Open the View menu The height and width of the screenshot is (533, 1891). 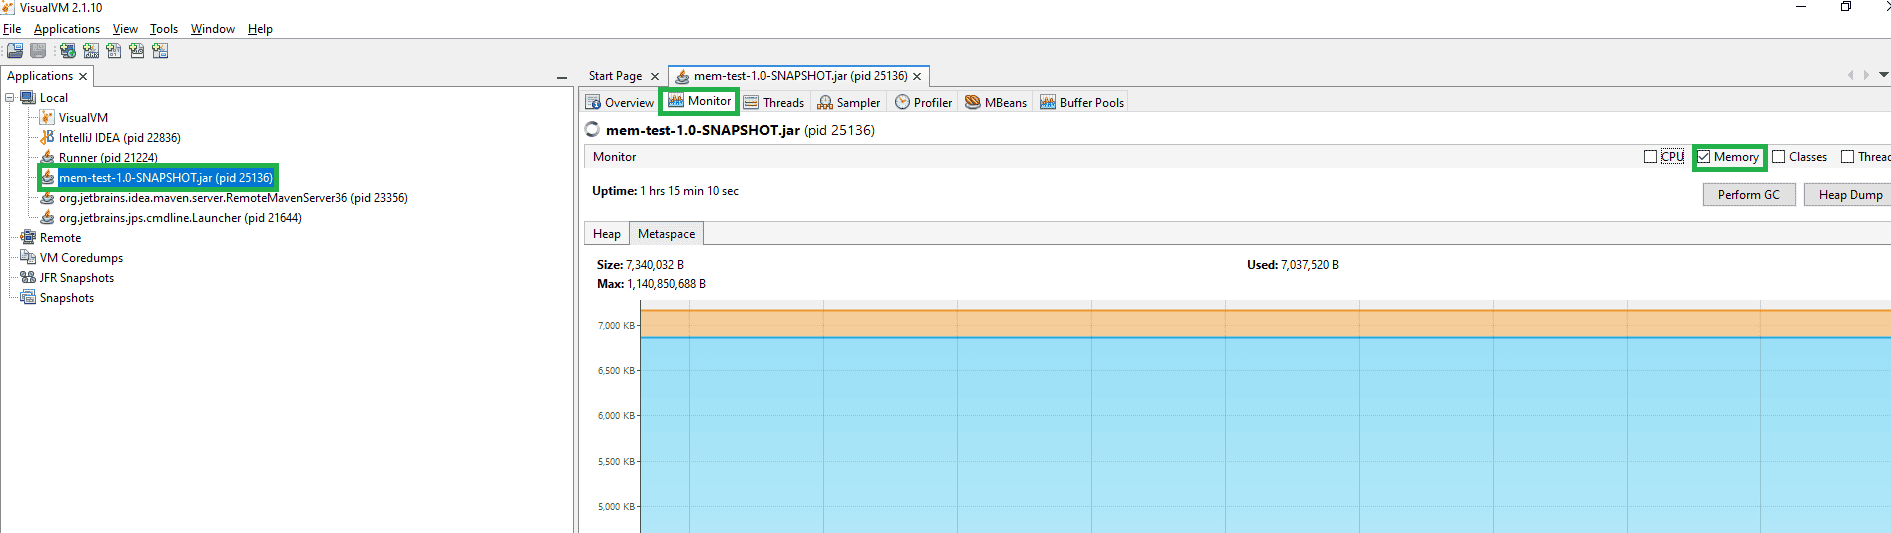125,29
